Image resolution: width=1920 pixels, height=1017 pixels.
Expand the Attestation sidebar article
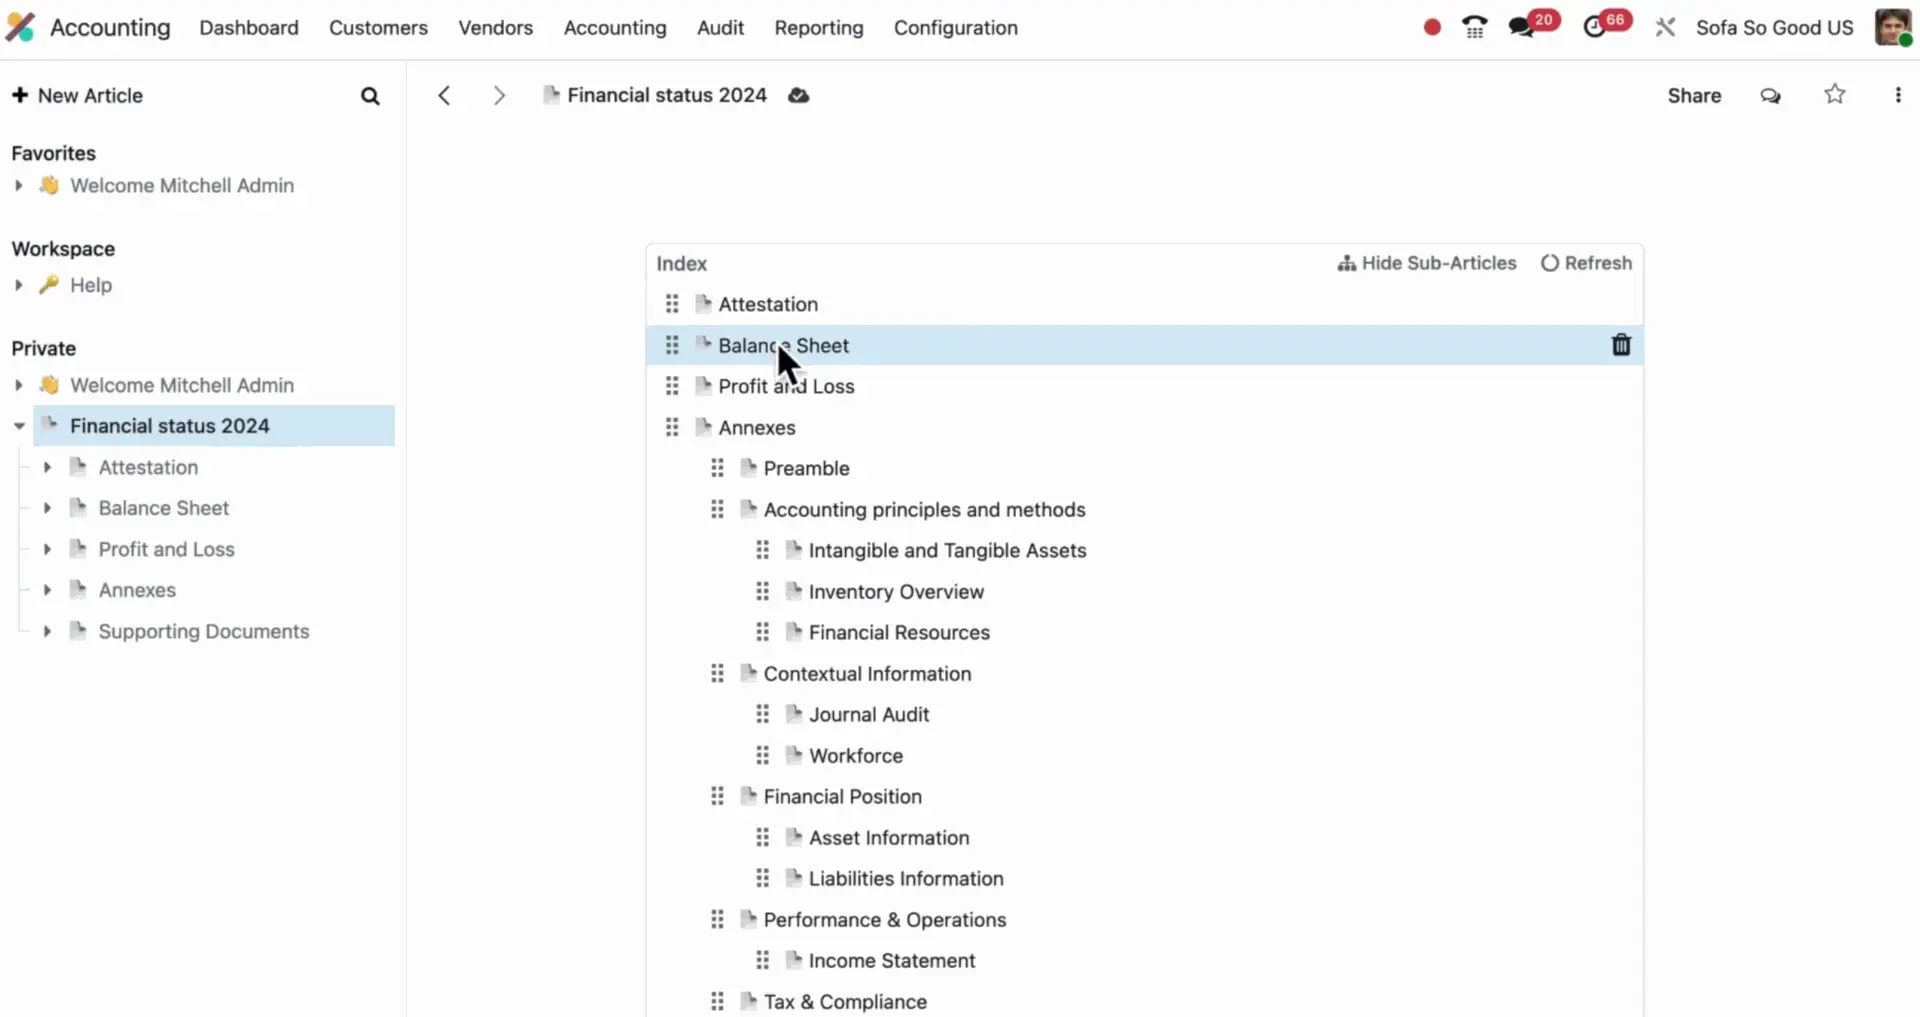(48, 467)
